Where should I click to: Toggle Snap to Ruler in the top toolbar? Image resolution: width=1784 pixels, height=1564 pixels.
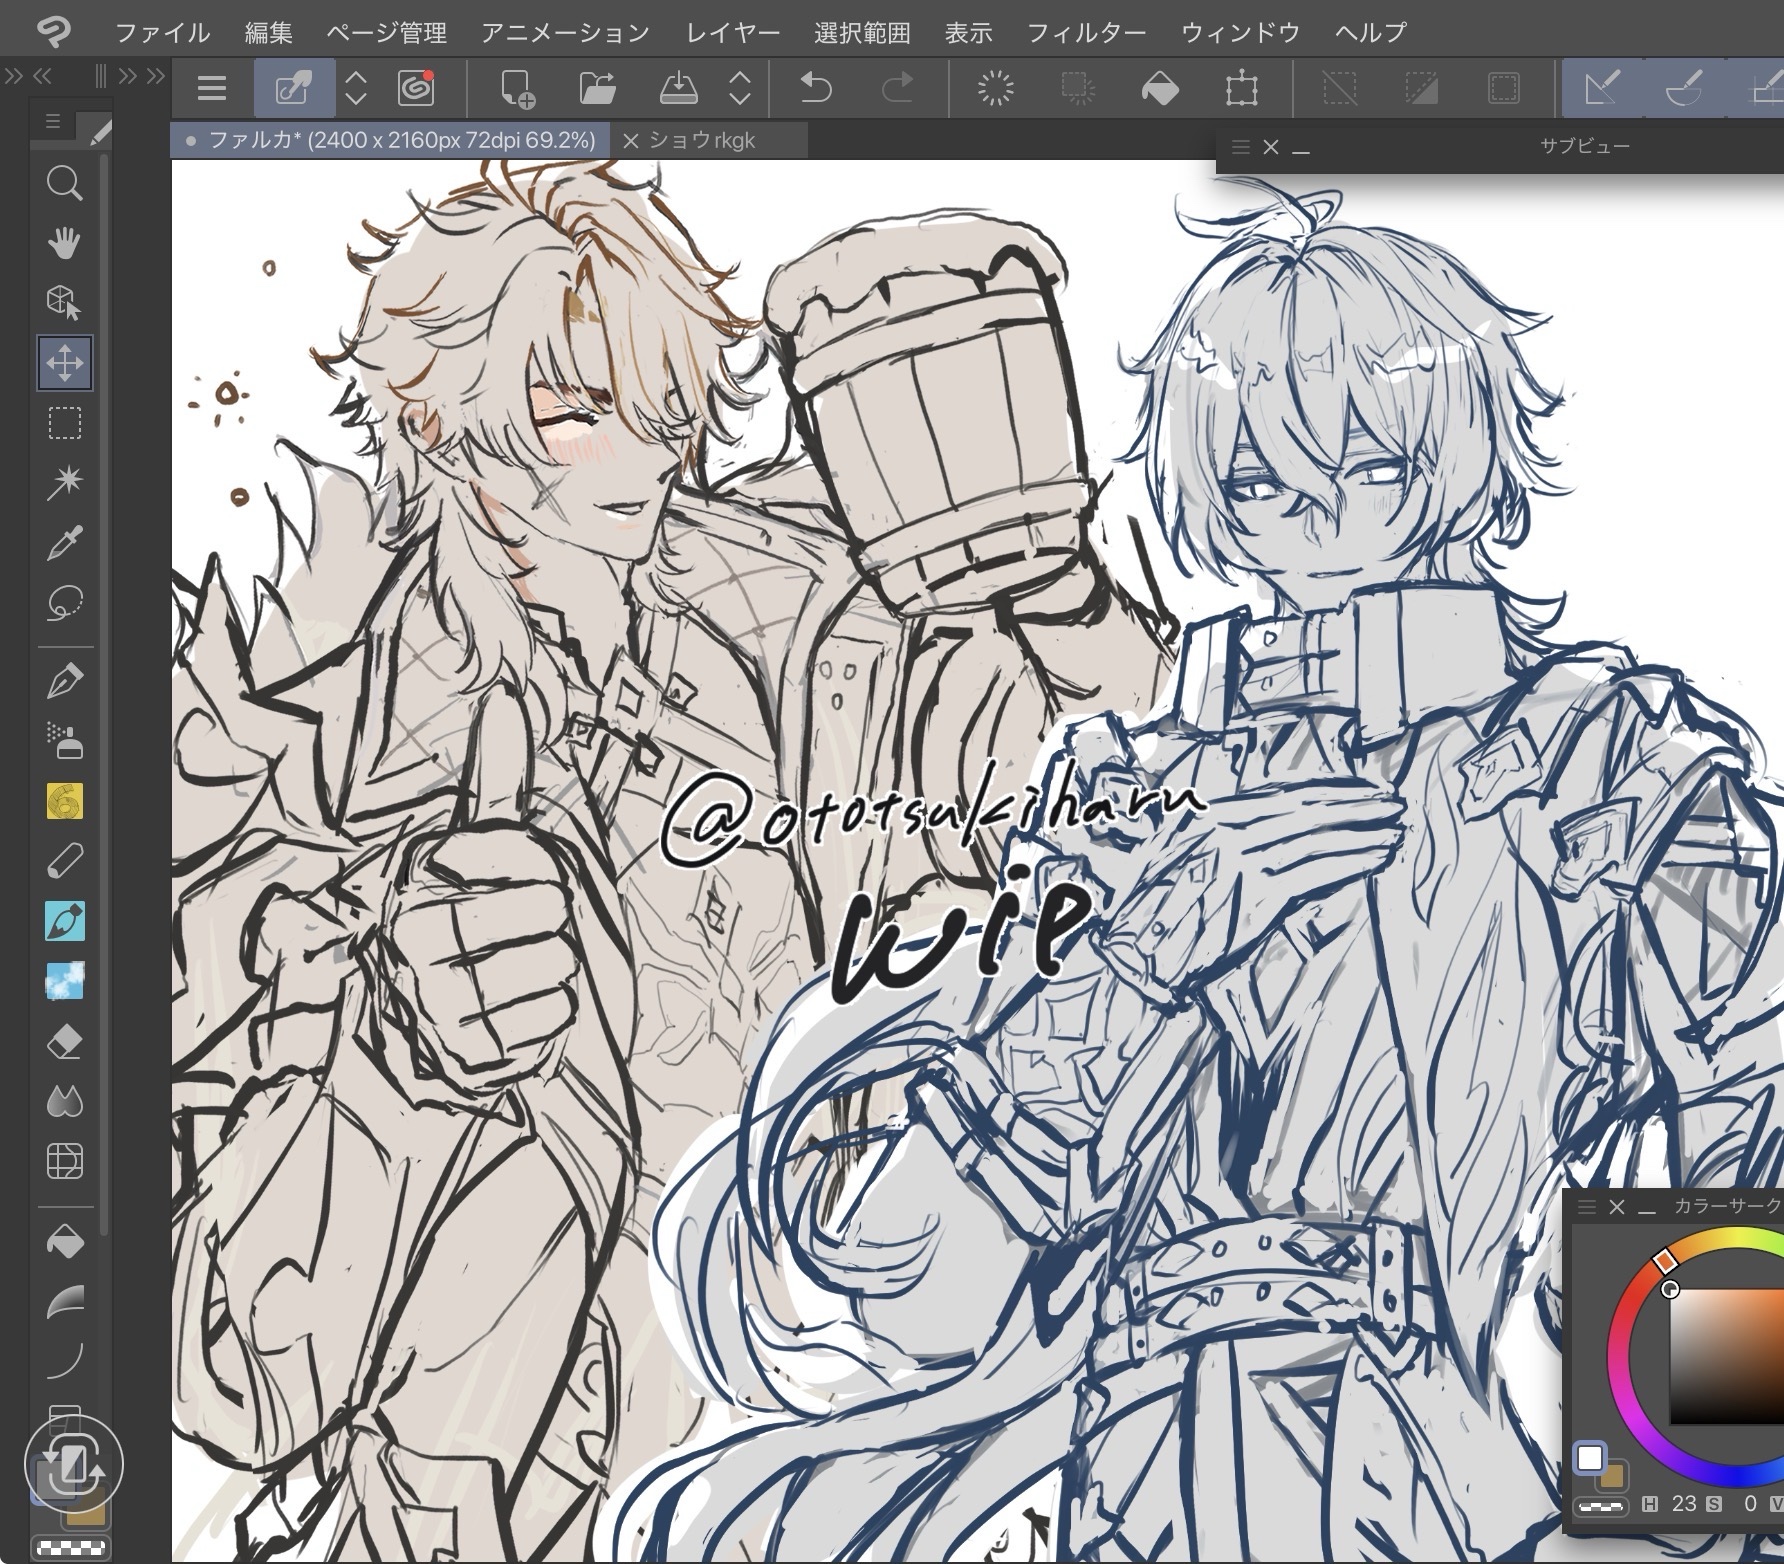1602,89
